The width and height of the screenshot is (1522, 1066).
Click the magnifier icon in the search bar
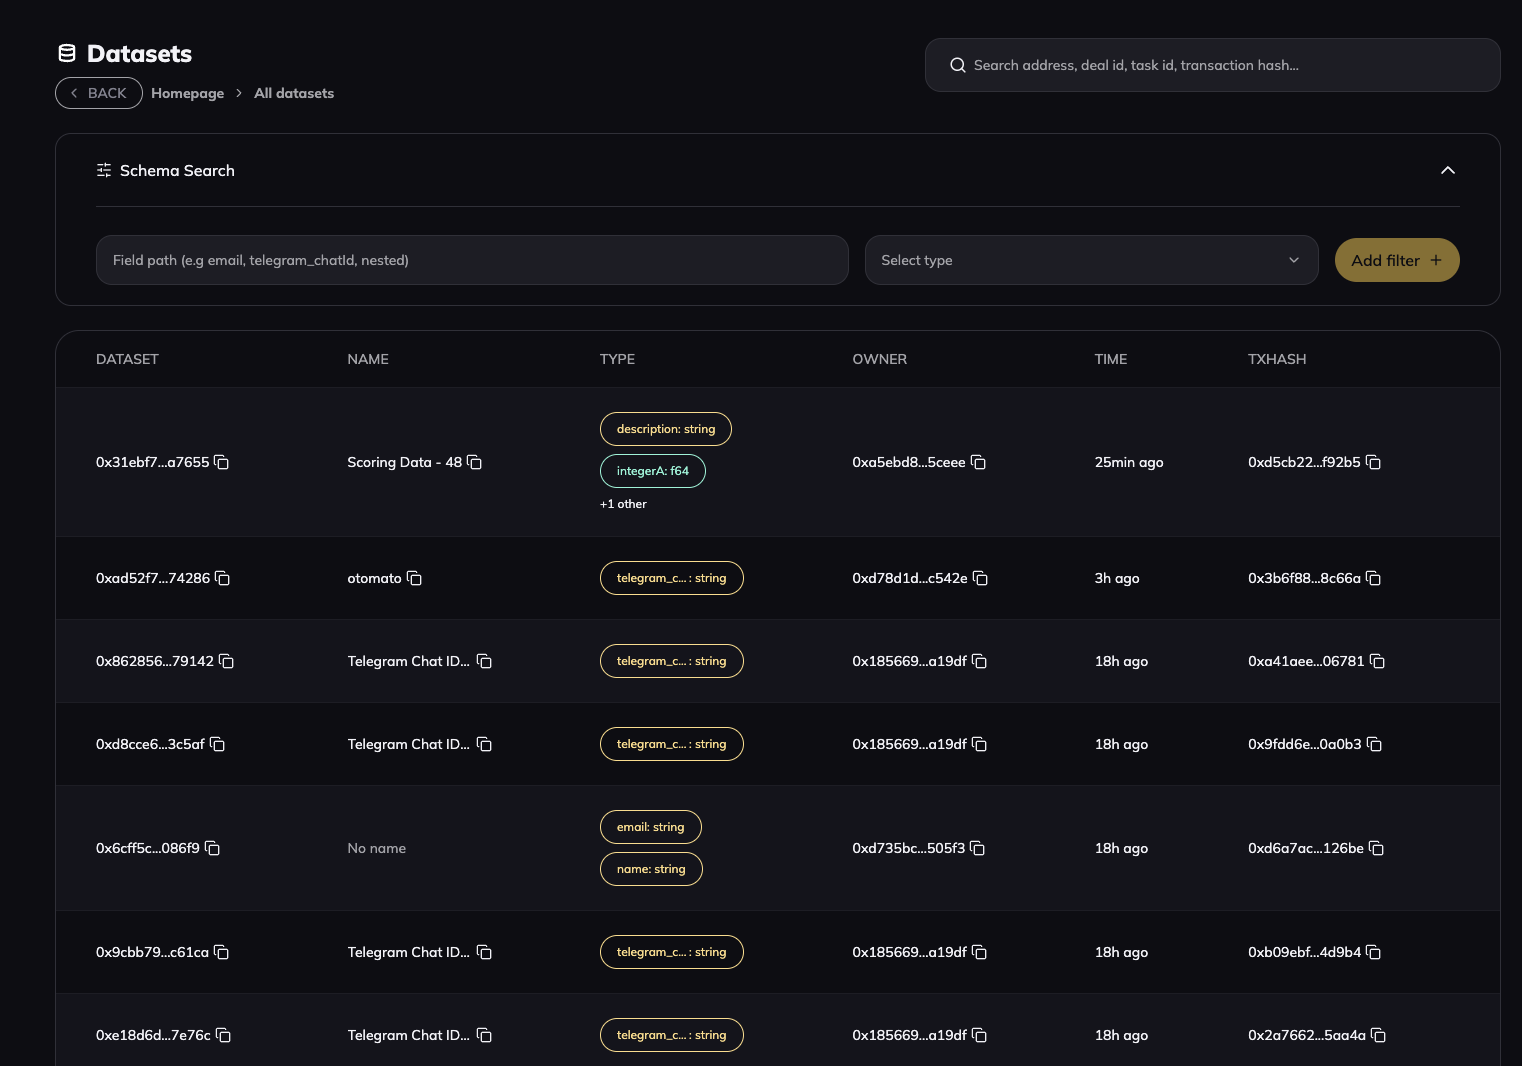957,64
